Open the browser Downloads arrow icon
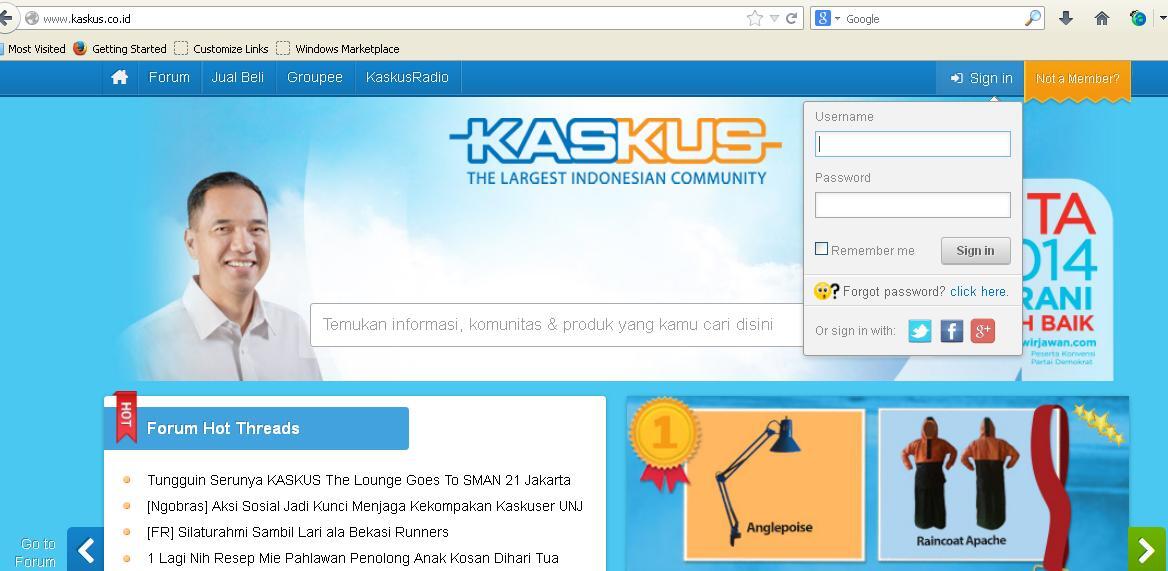Image resolution: width=1168 pixels, height=571 pixels. [1066, 19]
